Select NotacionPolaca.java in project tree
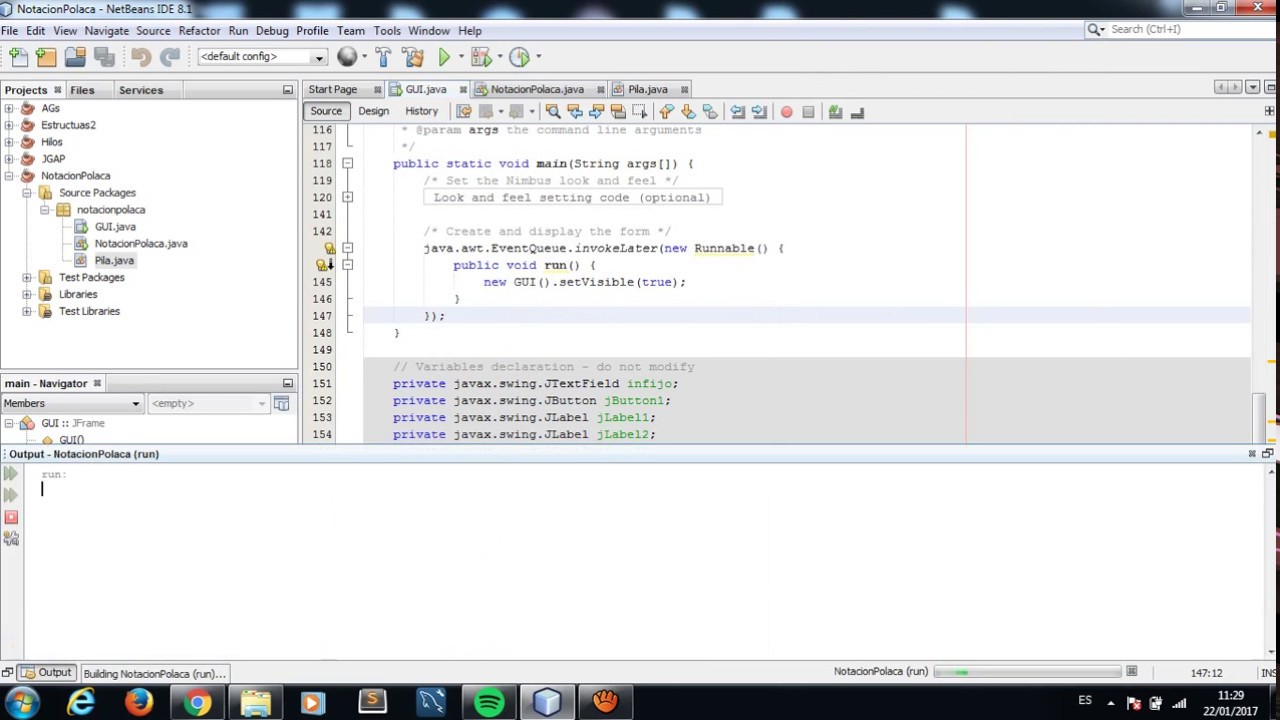The image size is (1280, 720). tap(140, 244)
